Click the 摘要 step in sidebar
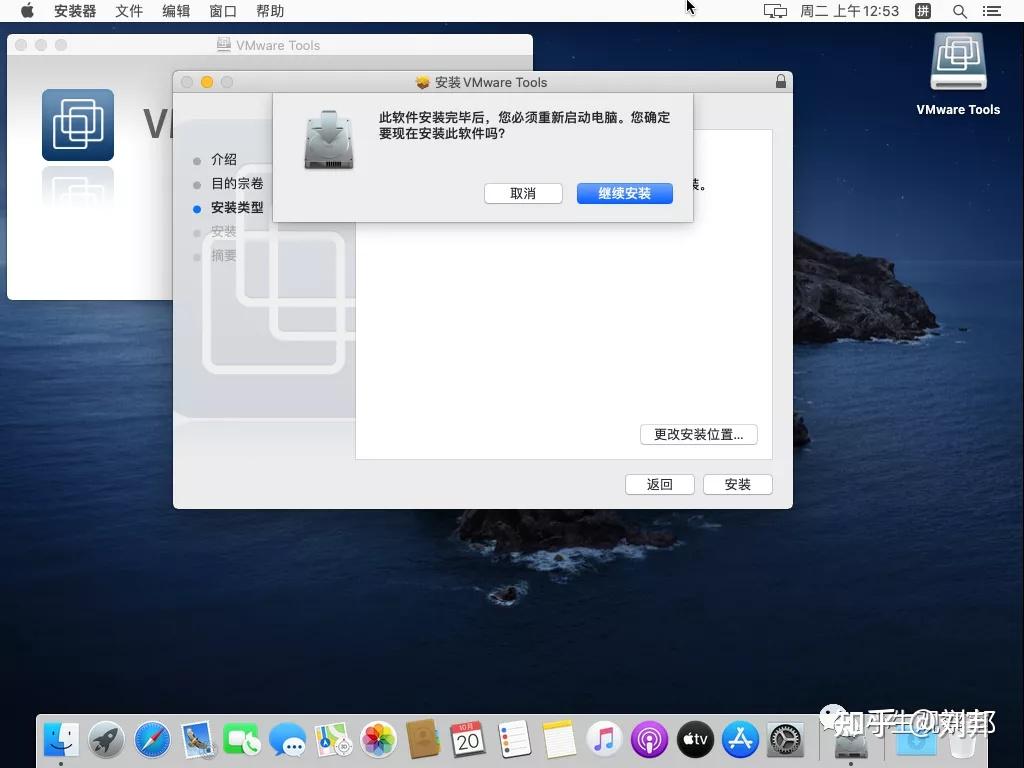The image size is (1024, 768). coord(223,255)
